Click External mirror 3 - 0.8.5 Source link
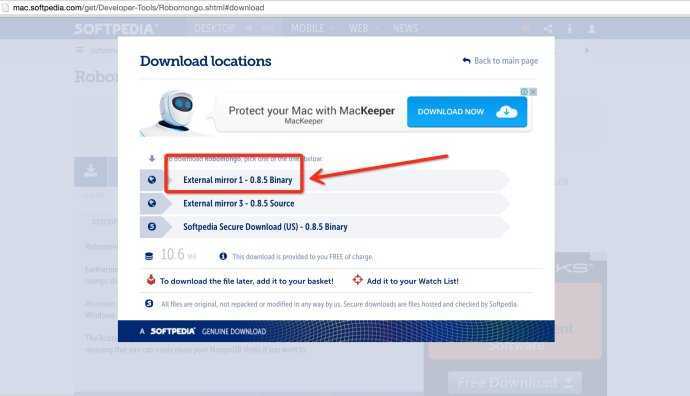 239,203
